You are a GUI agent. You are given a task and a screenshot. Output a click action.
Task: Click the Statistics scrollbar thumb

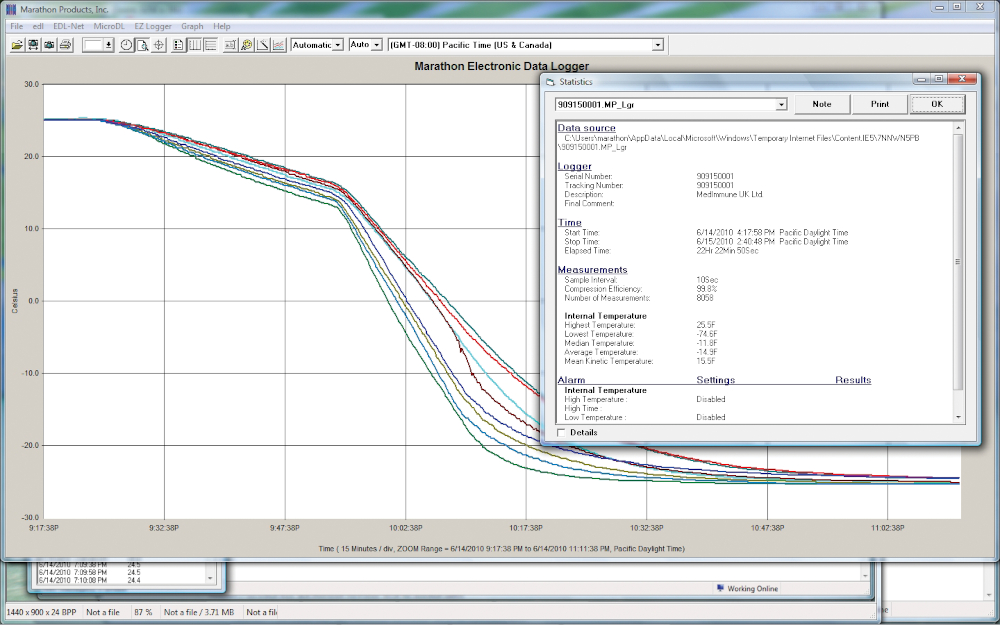[x=959, y=261]
